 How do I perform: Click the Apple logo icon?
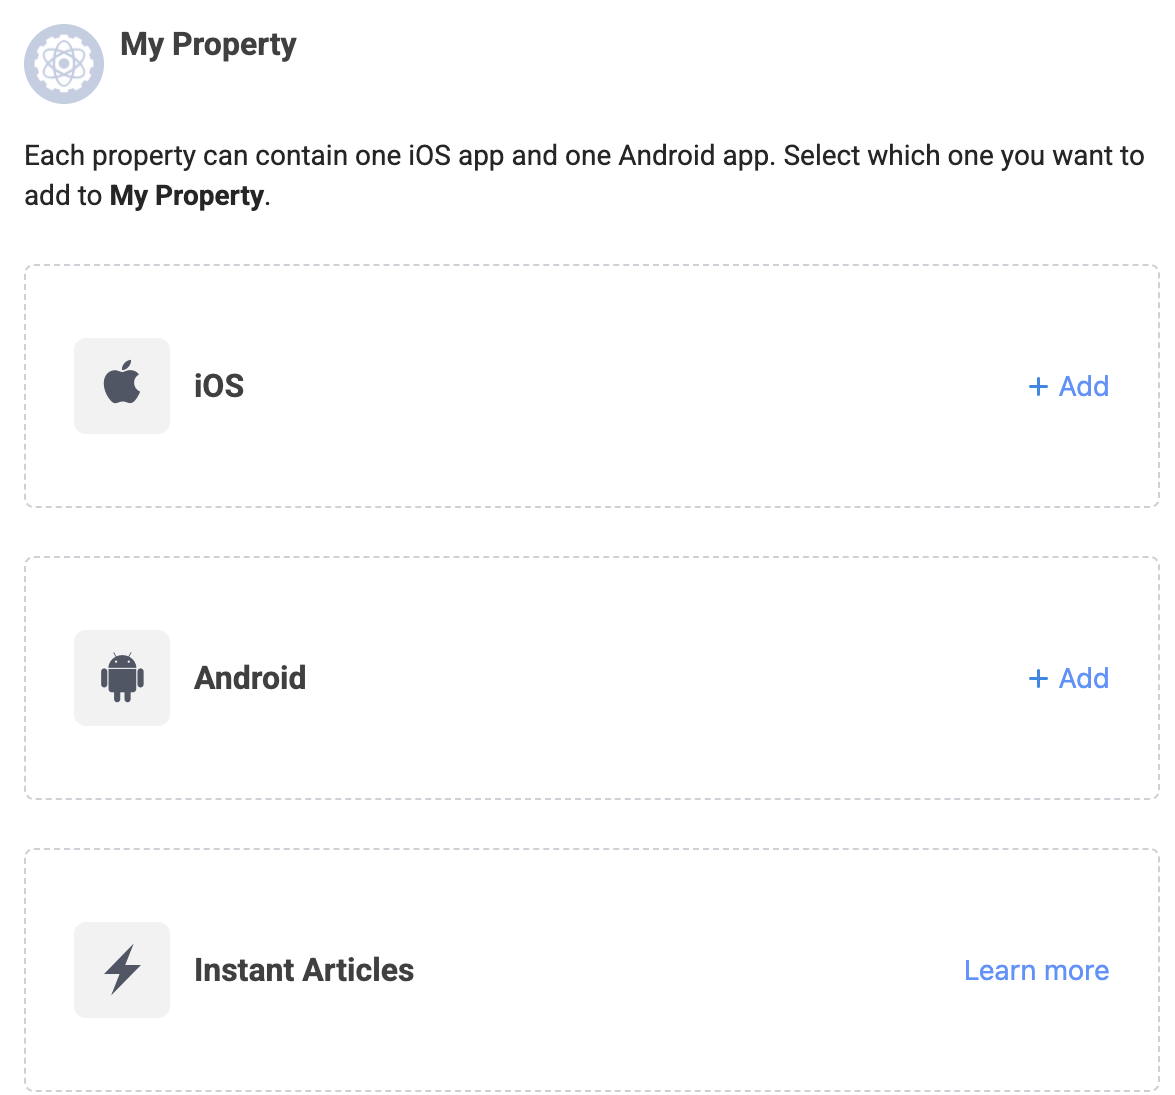click(x=122, y=385)
